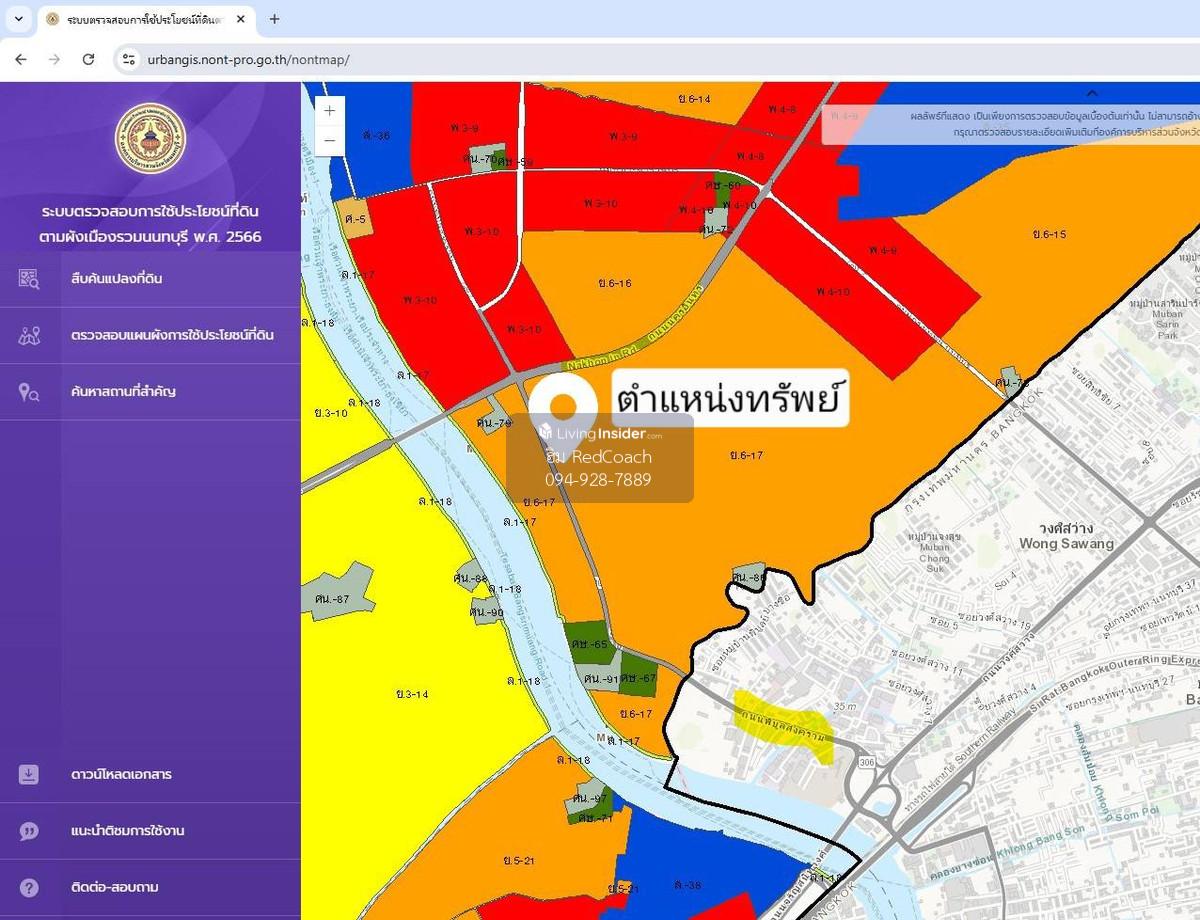This screenshot has height=920, width=1200.
Task: Open the browser tab list dropdown
Action: click(18, 19)
